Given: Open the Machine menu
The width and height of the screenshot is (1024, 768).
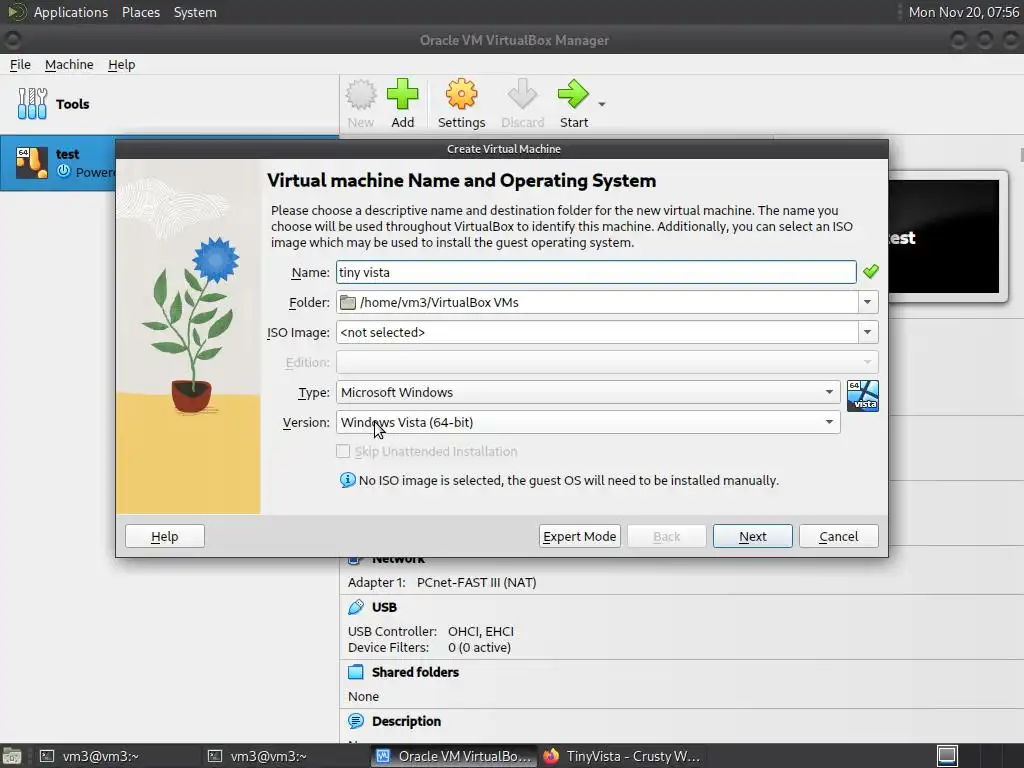Looking at the screenshot, I should (x=69, y=65).
